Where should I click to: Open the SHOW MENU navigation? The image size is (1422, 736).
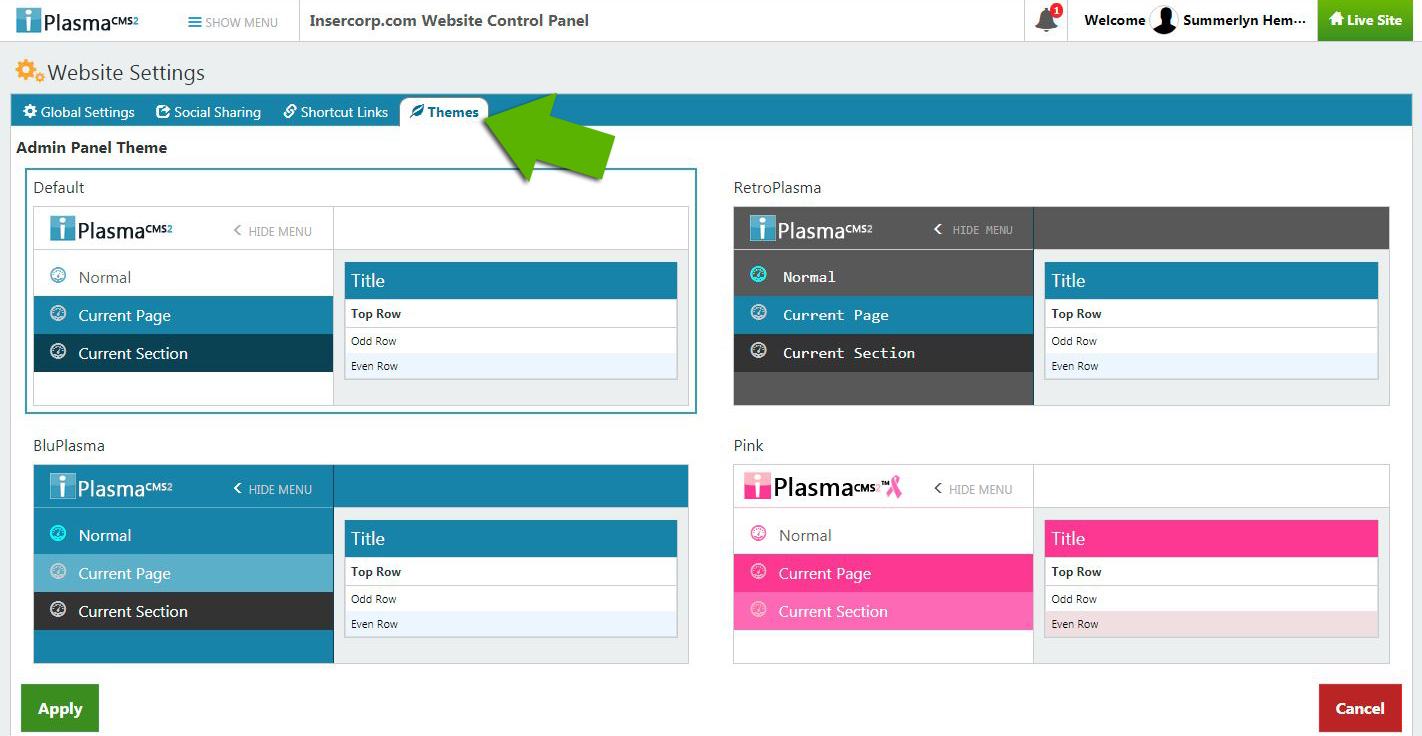click(x=233, y=22)
